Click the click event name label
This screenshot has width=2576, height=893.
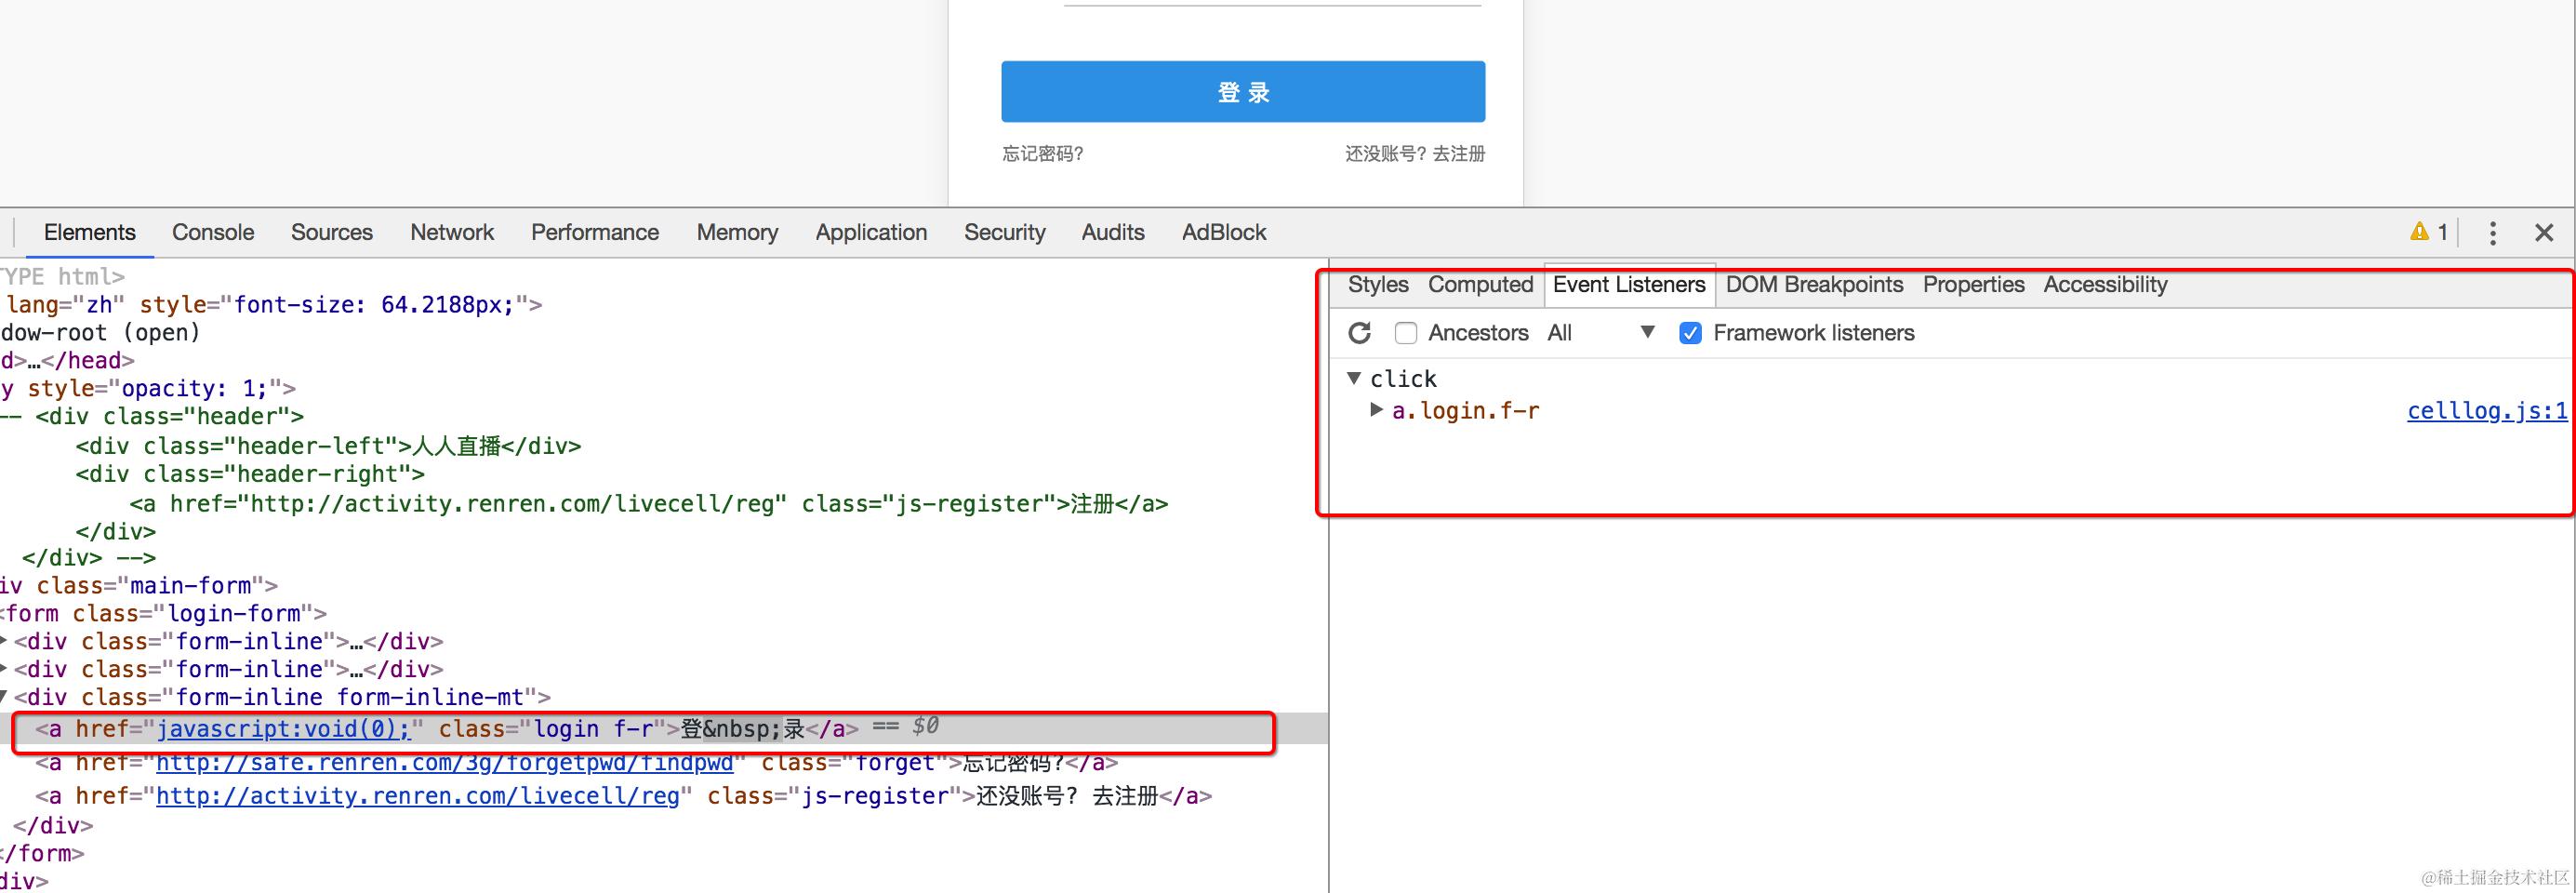point(1403,379)
